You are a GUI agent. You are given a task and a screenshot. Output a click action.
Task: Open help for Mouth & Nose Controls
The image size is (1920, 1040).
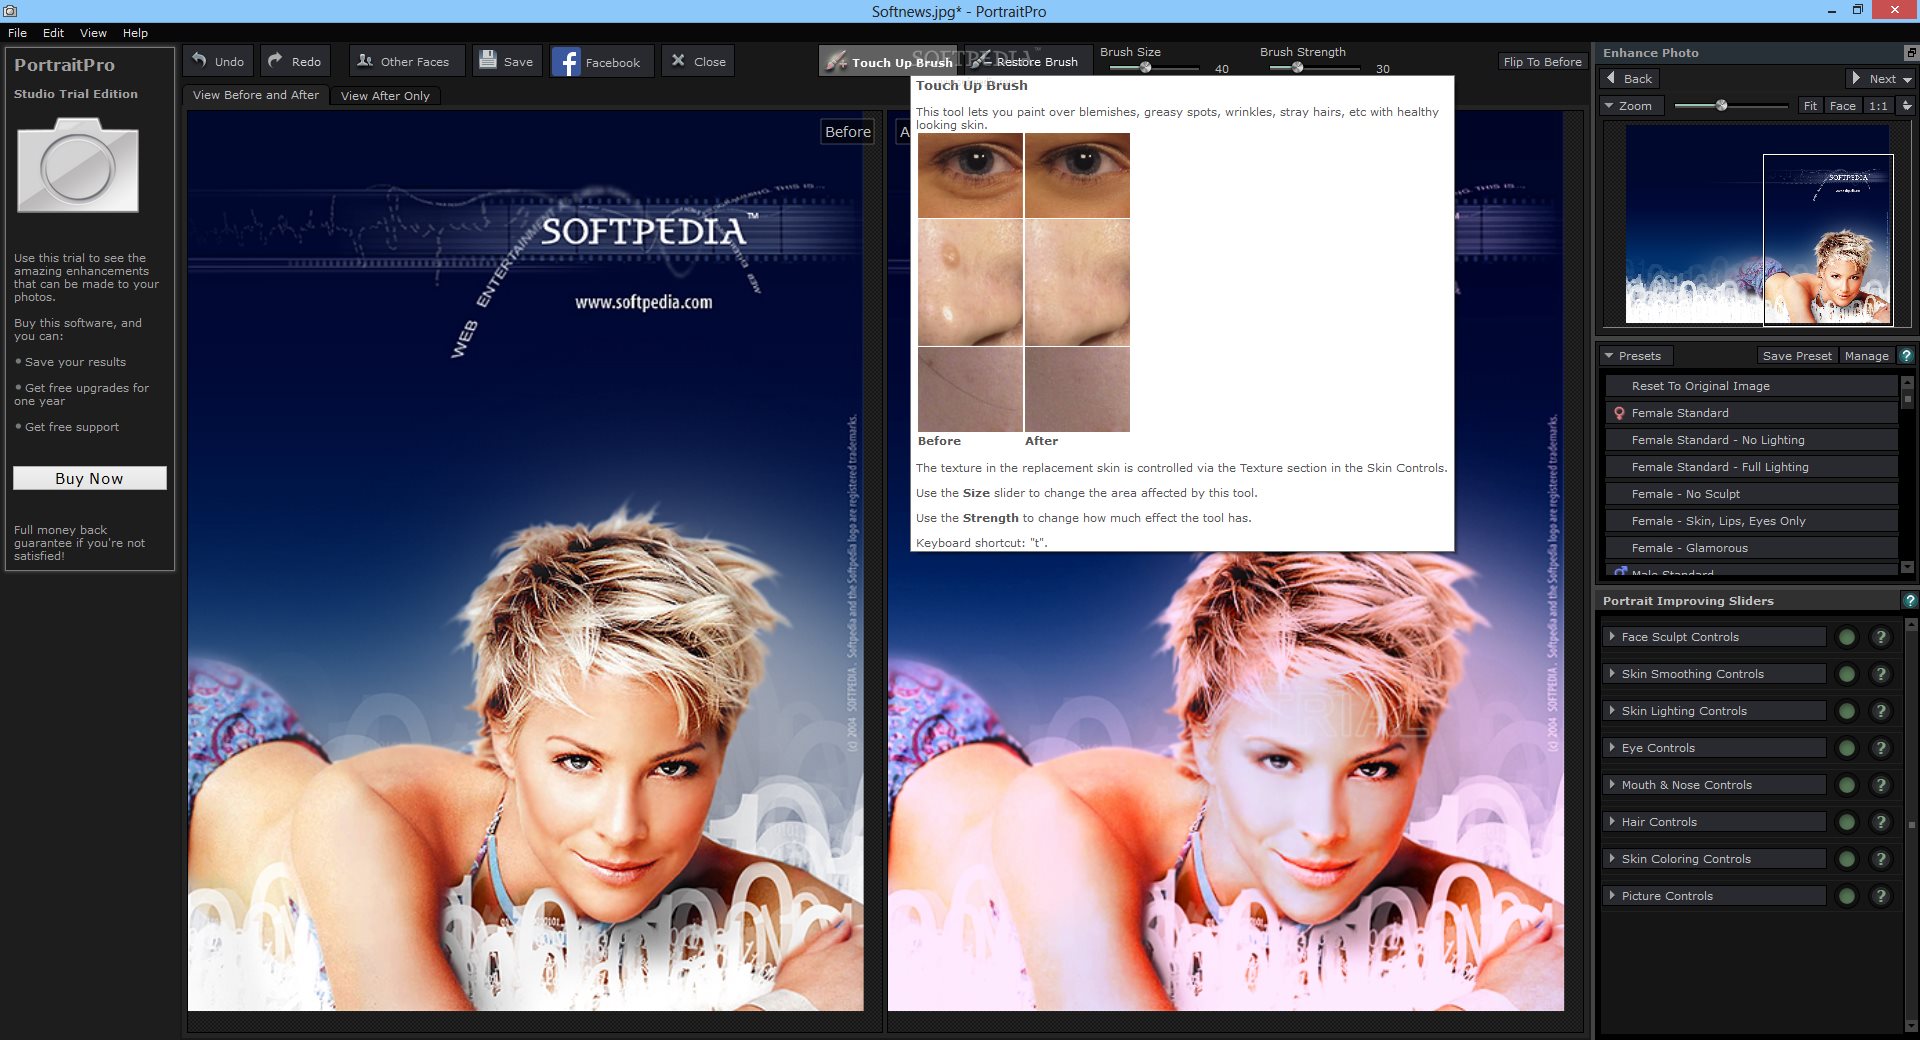(x=1881, y=785)
